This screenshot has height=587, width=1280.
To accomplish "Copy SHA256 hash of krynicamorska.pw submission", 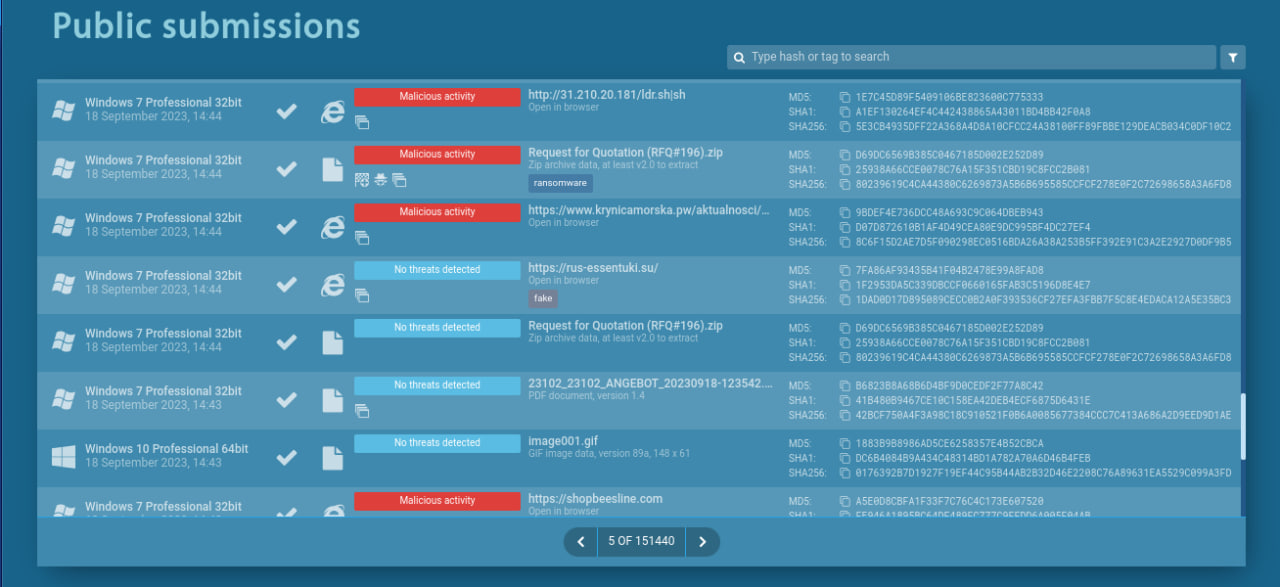I will (x=845, y=242).
